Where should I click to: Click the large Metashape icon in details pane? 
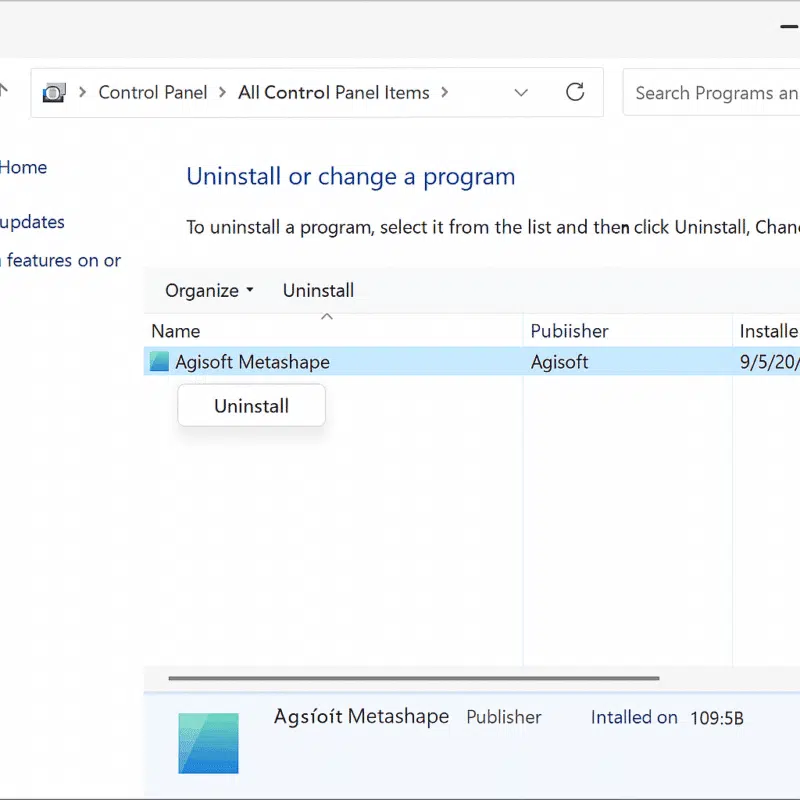[x=208, y=743]
